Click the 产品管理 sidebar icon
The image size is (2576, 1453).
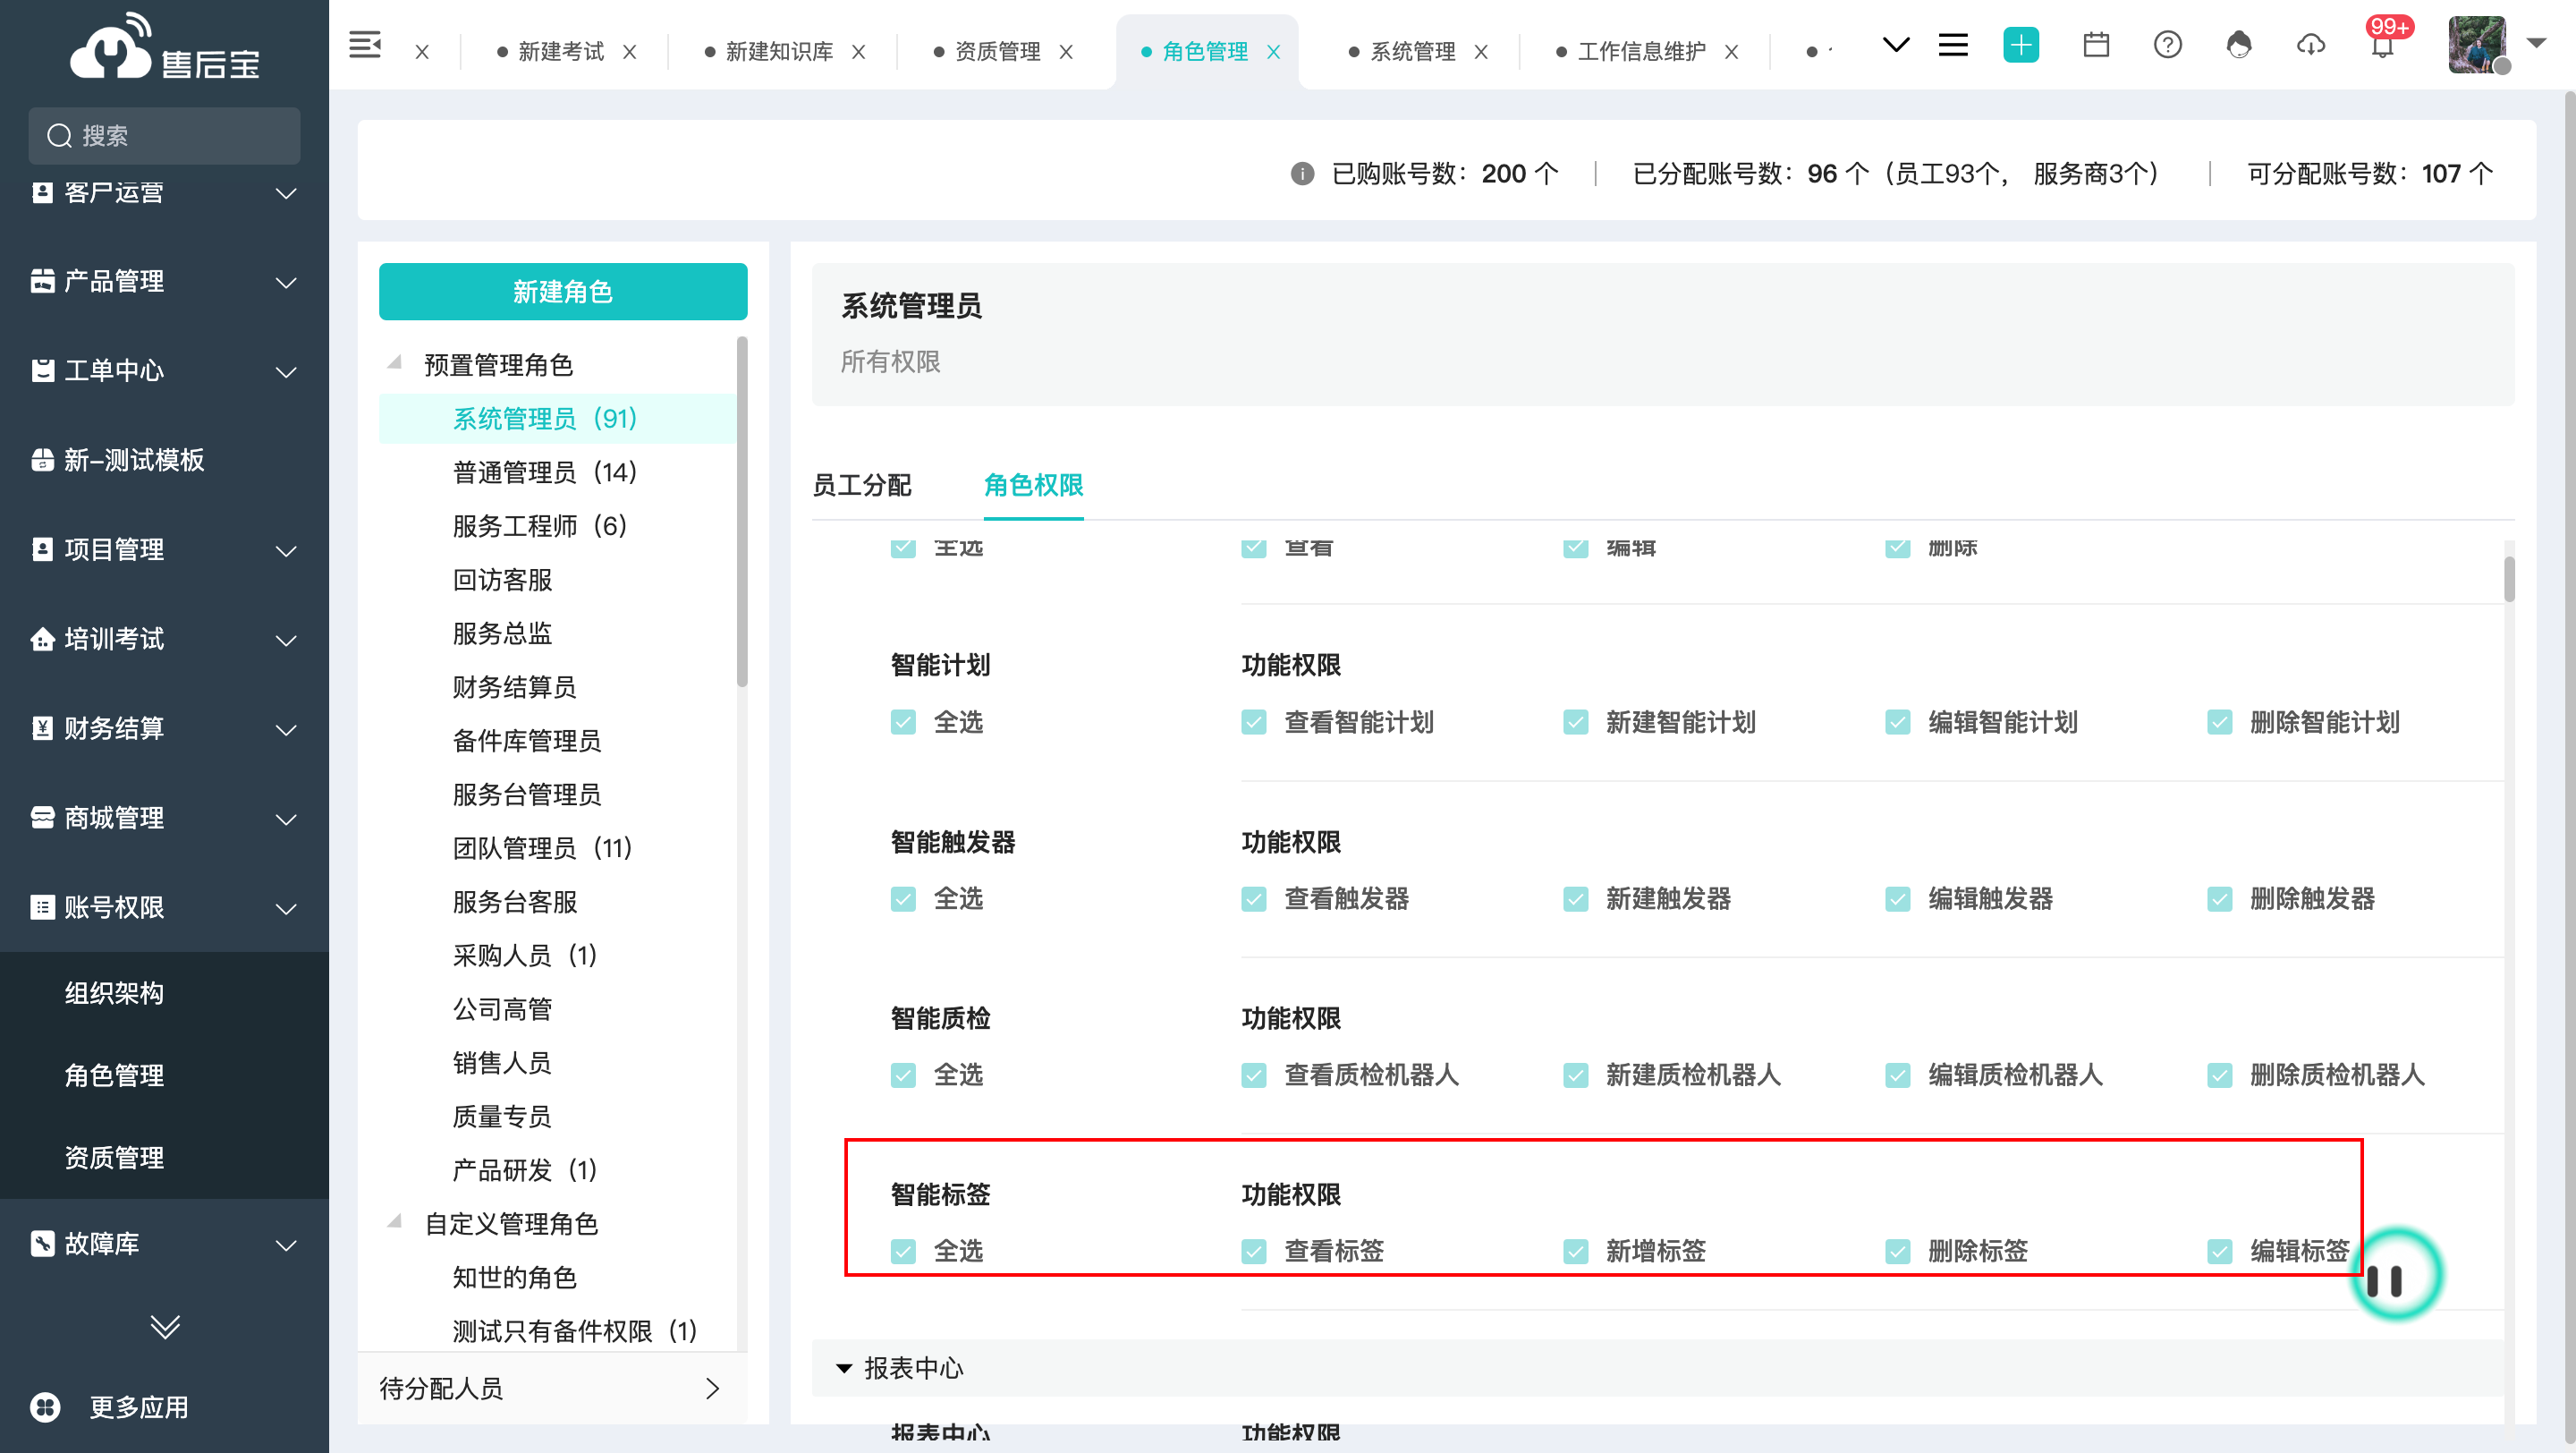42,281
